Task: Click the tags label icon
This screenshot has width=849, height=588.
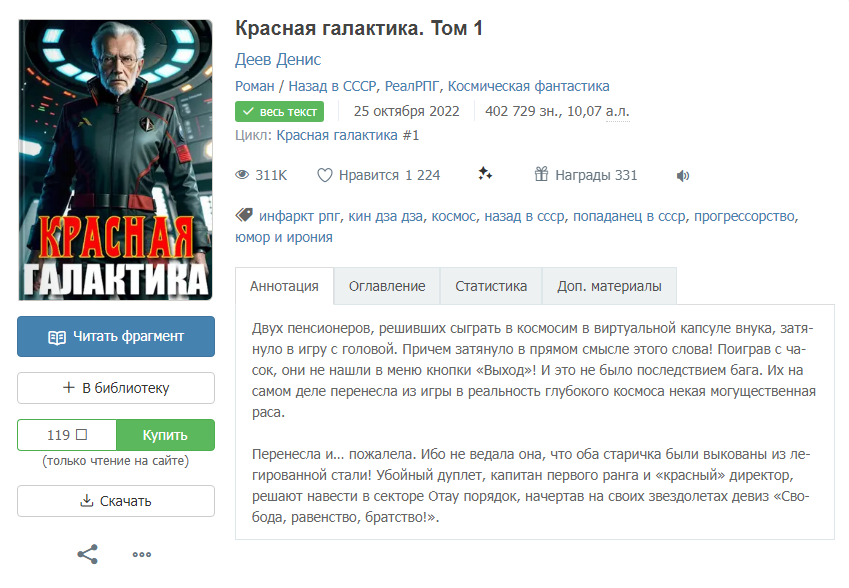Action: pyautogui.click(x=244, y=215)
